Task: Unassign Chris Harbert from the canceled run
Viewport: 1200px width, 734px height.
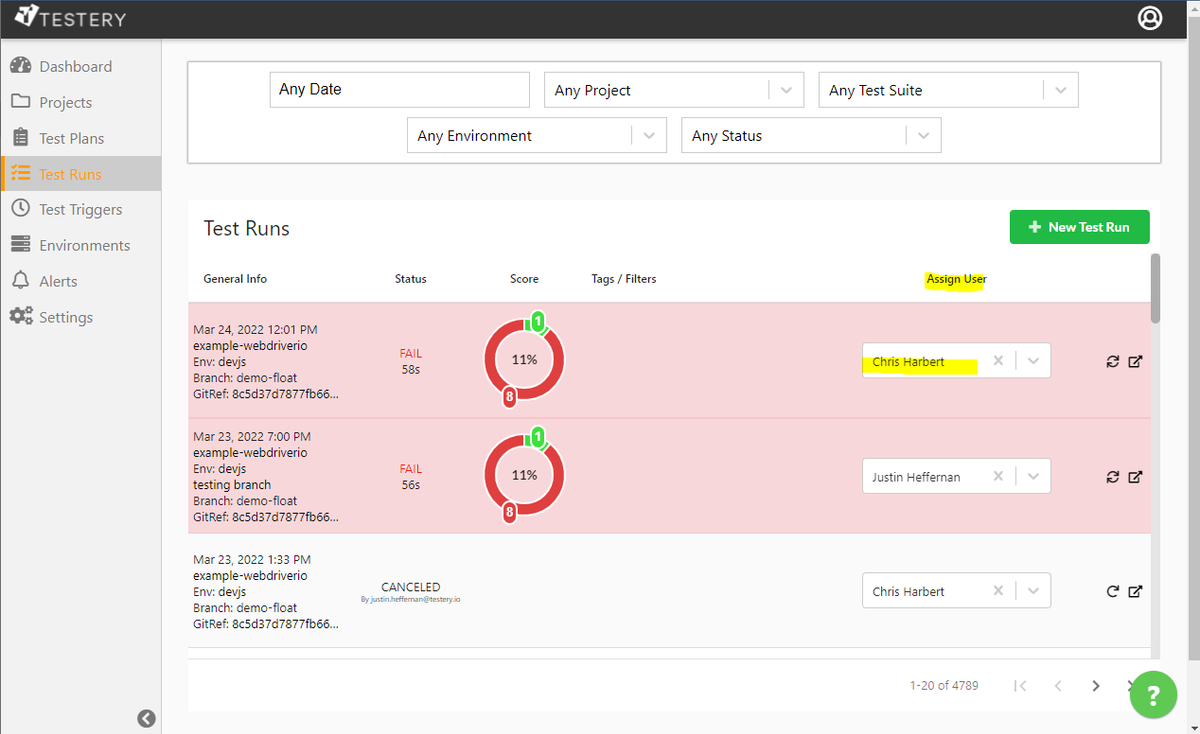Action: [998, 590]
